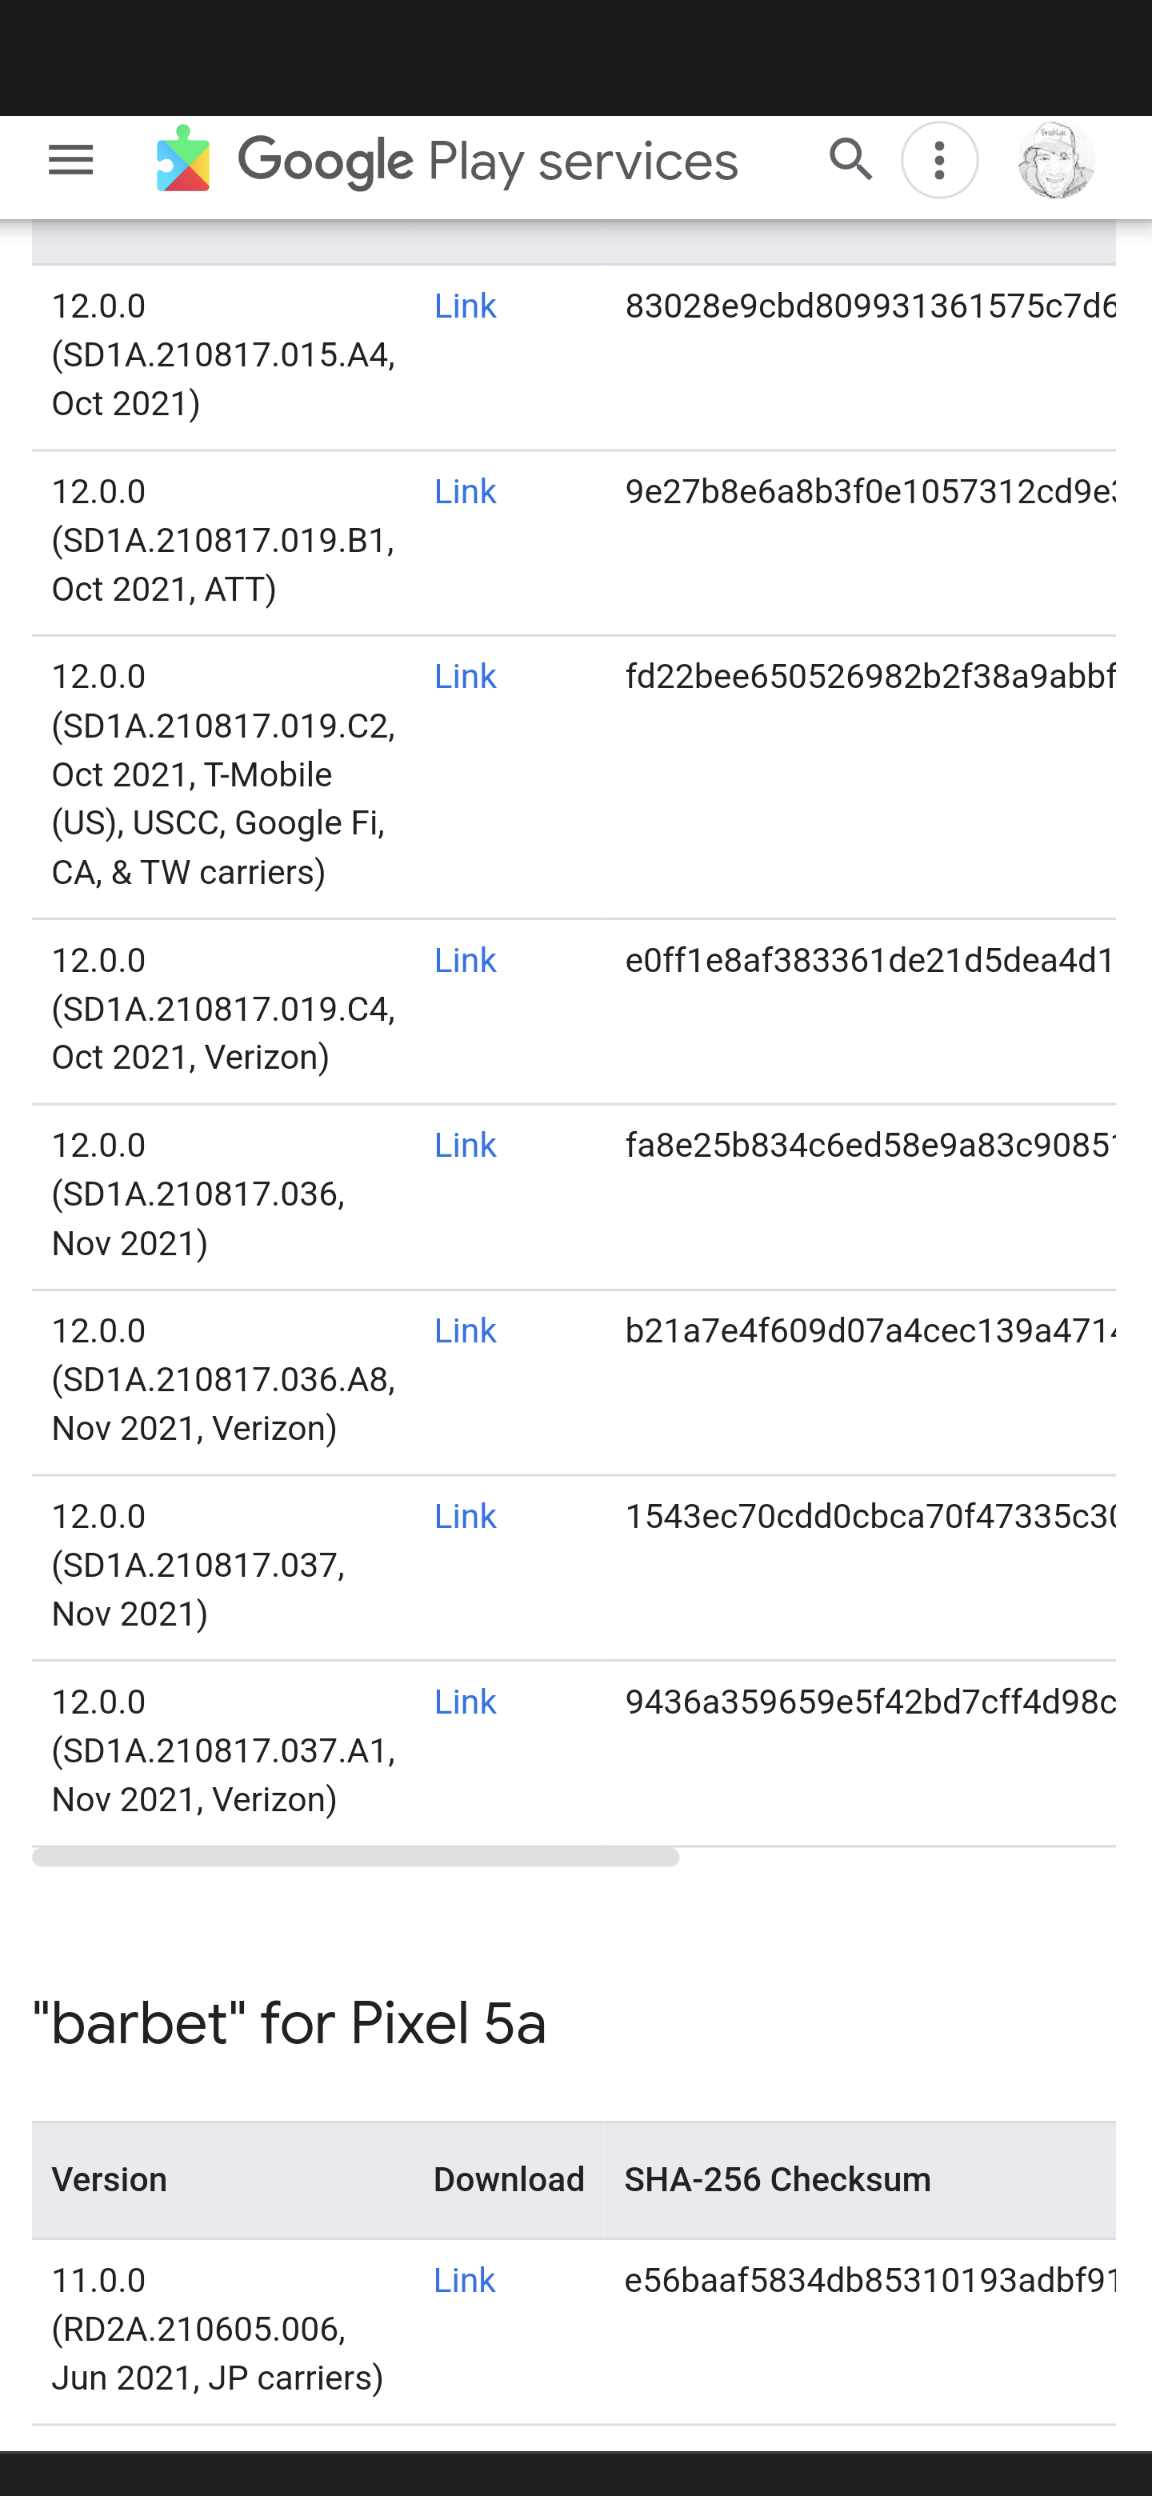The width and height of the screenshot is (1152, 2496).
Task: Click the horizontal table scrollbar
Action: tap(355, 1857)
